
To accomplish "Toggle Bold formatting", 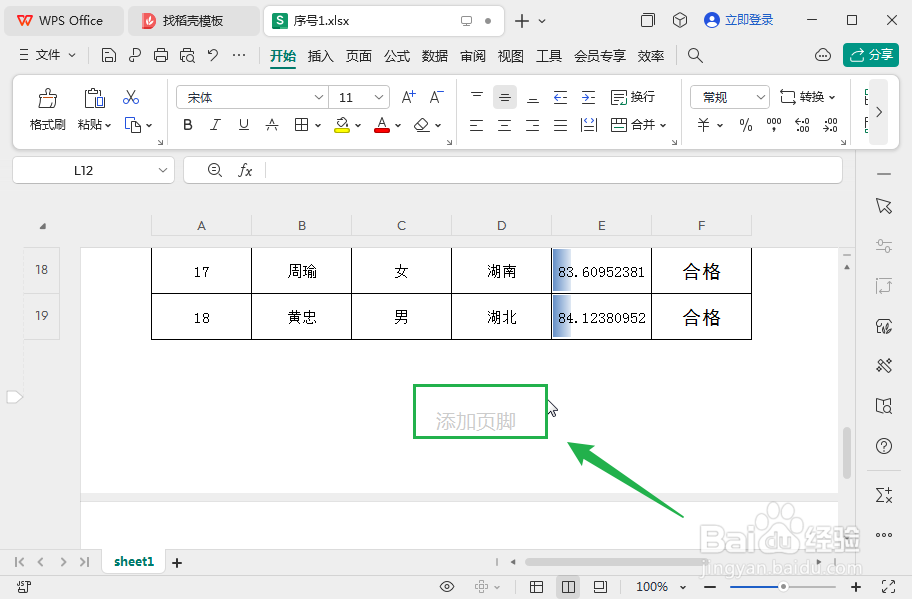I will point(187,124).
